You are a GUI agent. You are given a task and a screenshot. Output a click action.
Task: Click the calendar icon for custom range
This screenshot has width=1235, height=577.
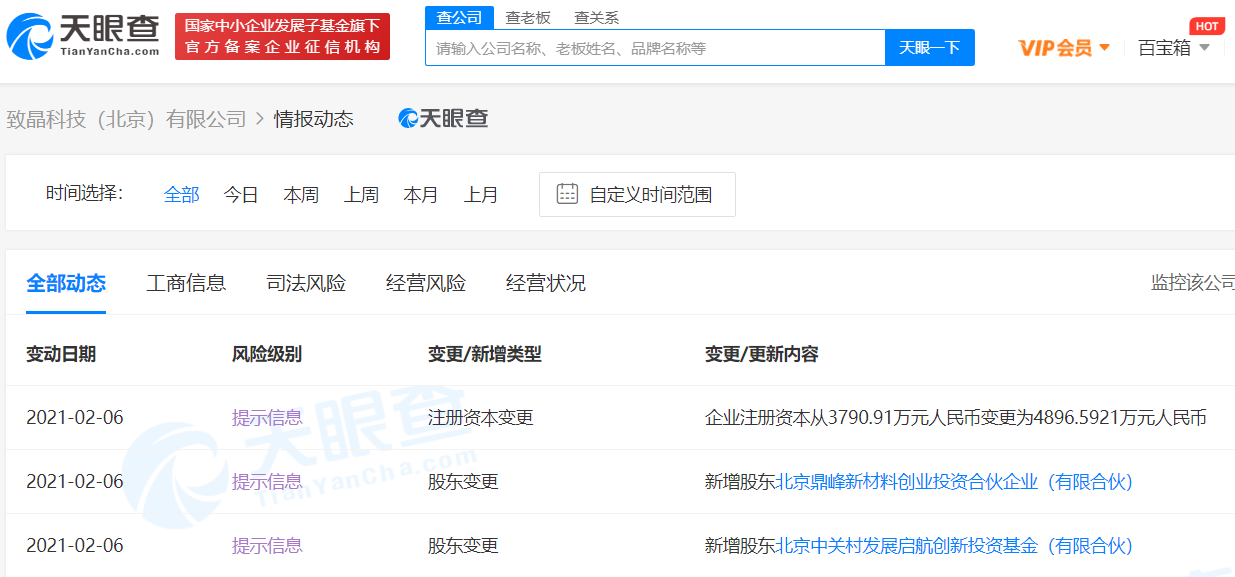[567, 194]
